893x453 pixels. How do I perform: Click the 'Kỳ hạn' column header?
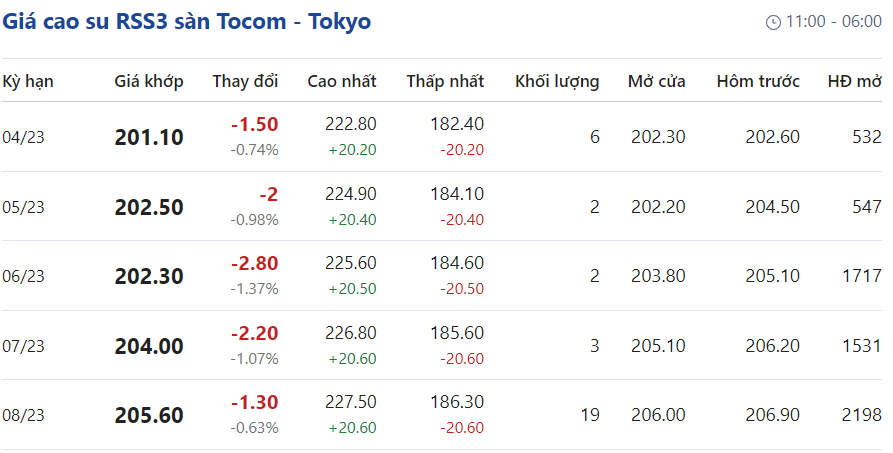coord(28,82)
